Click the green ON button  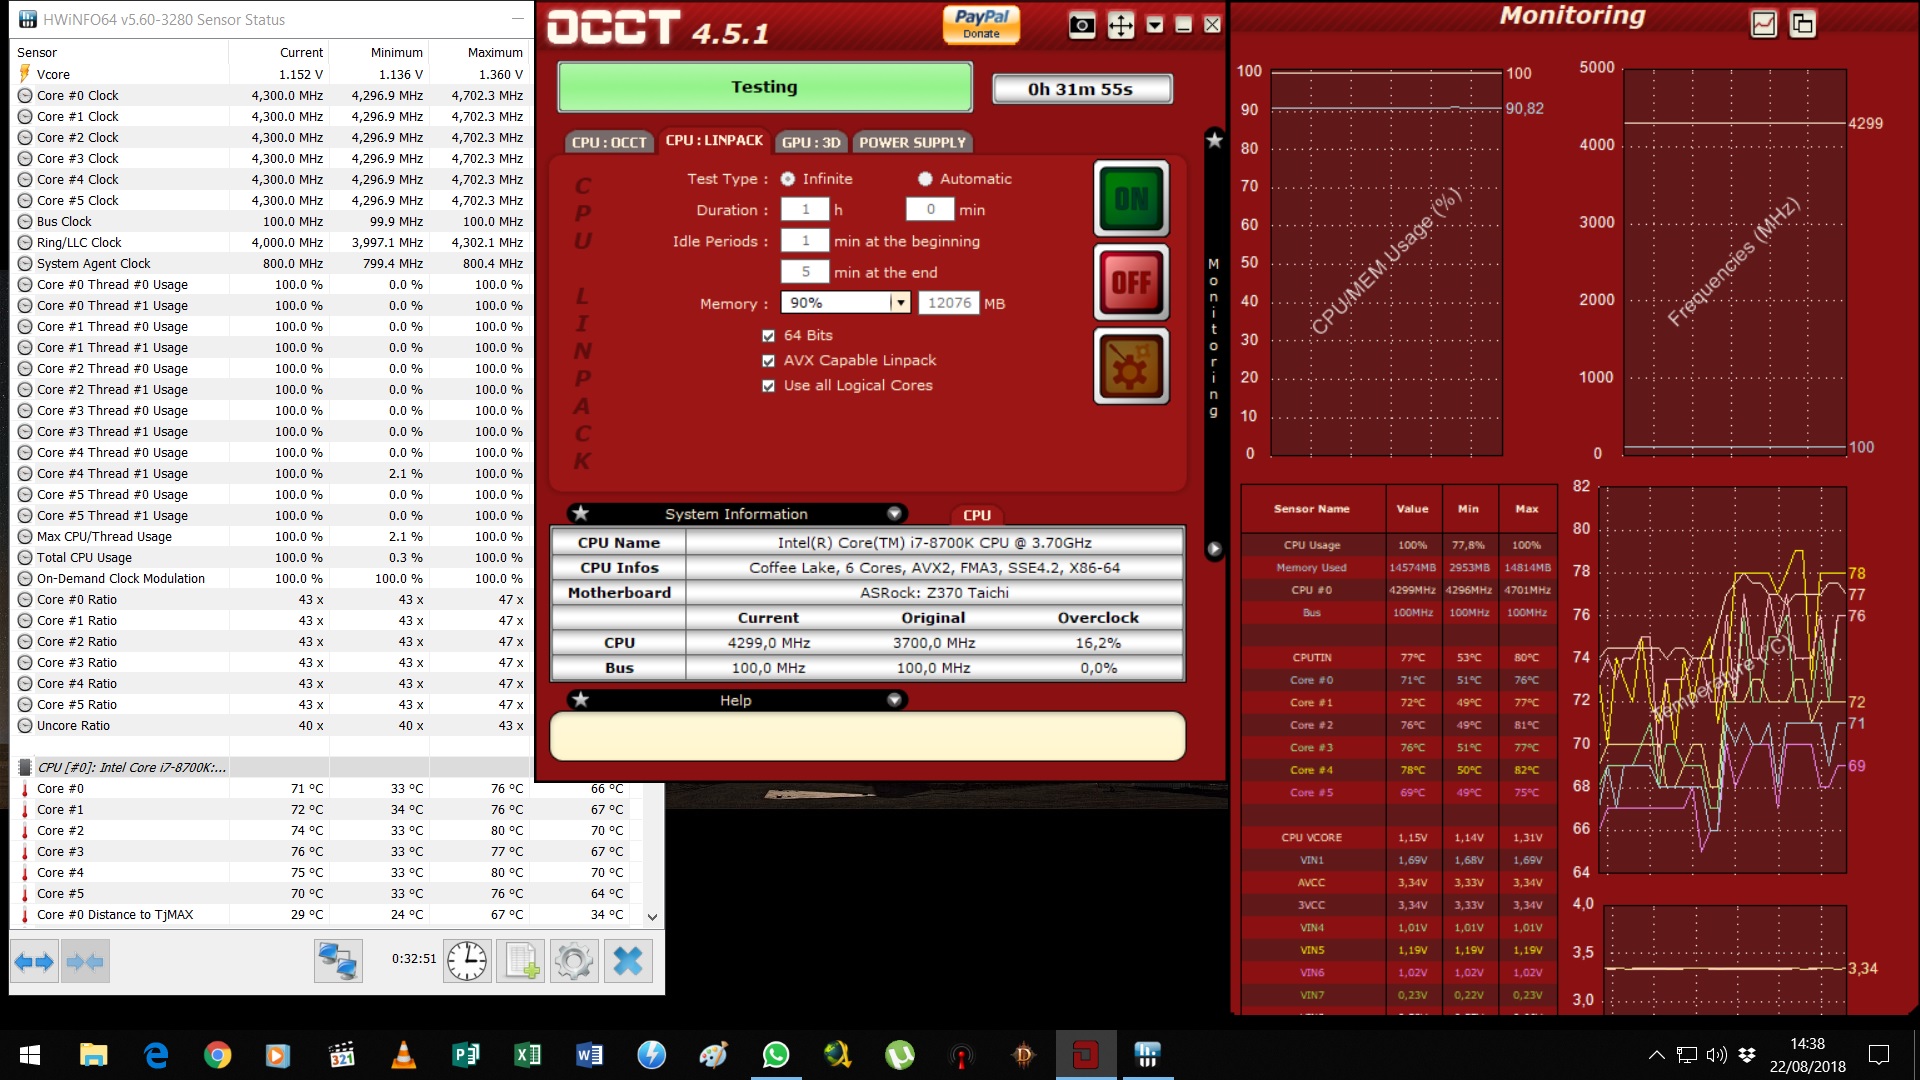[1131, 198]
